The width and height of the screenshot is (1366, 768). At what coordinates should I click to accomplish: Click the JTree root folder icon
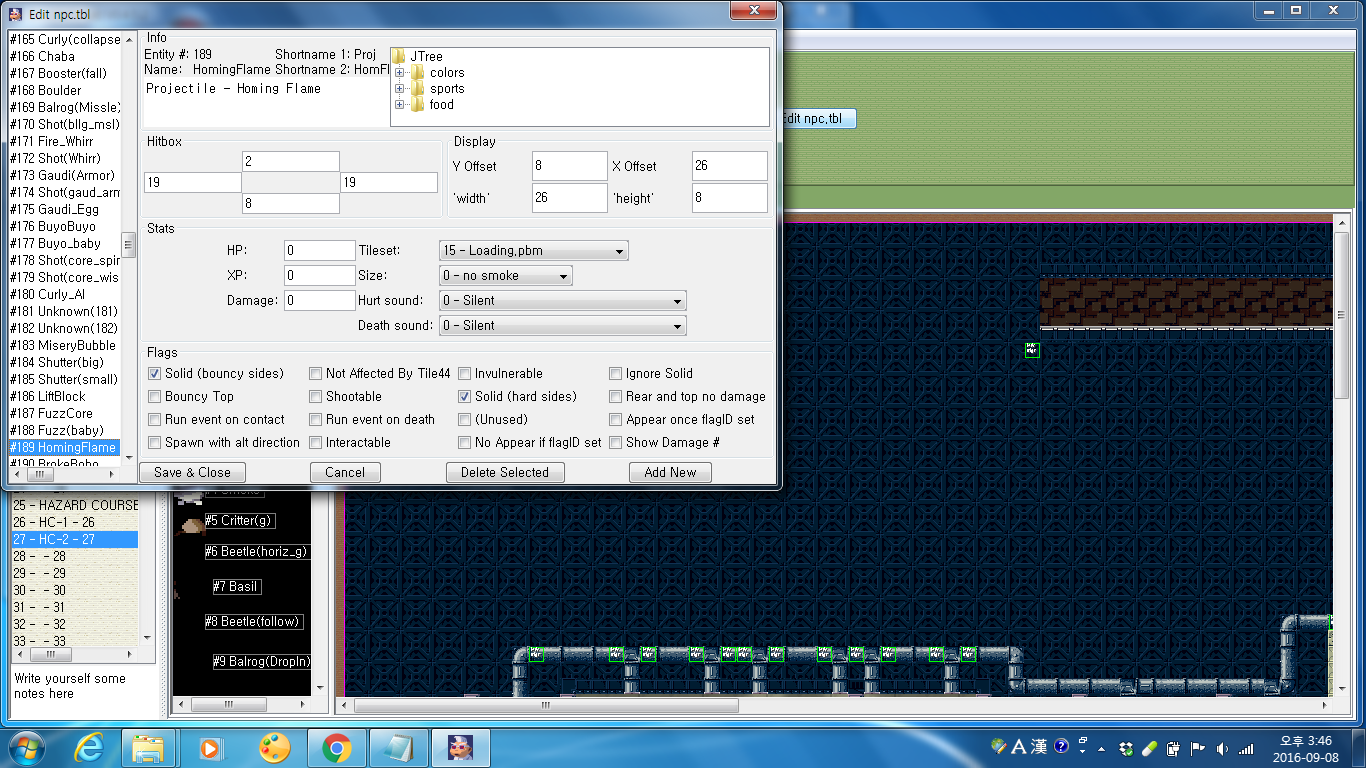click(398, 56)
